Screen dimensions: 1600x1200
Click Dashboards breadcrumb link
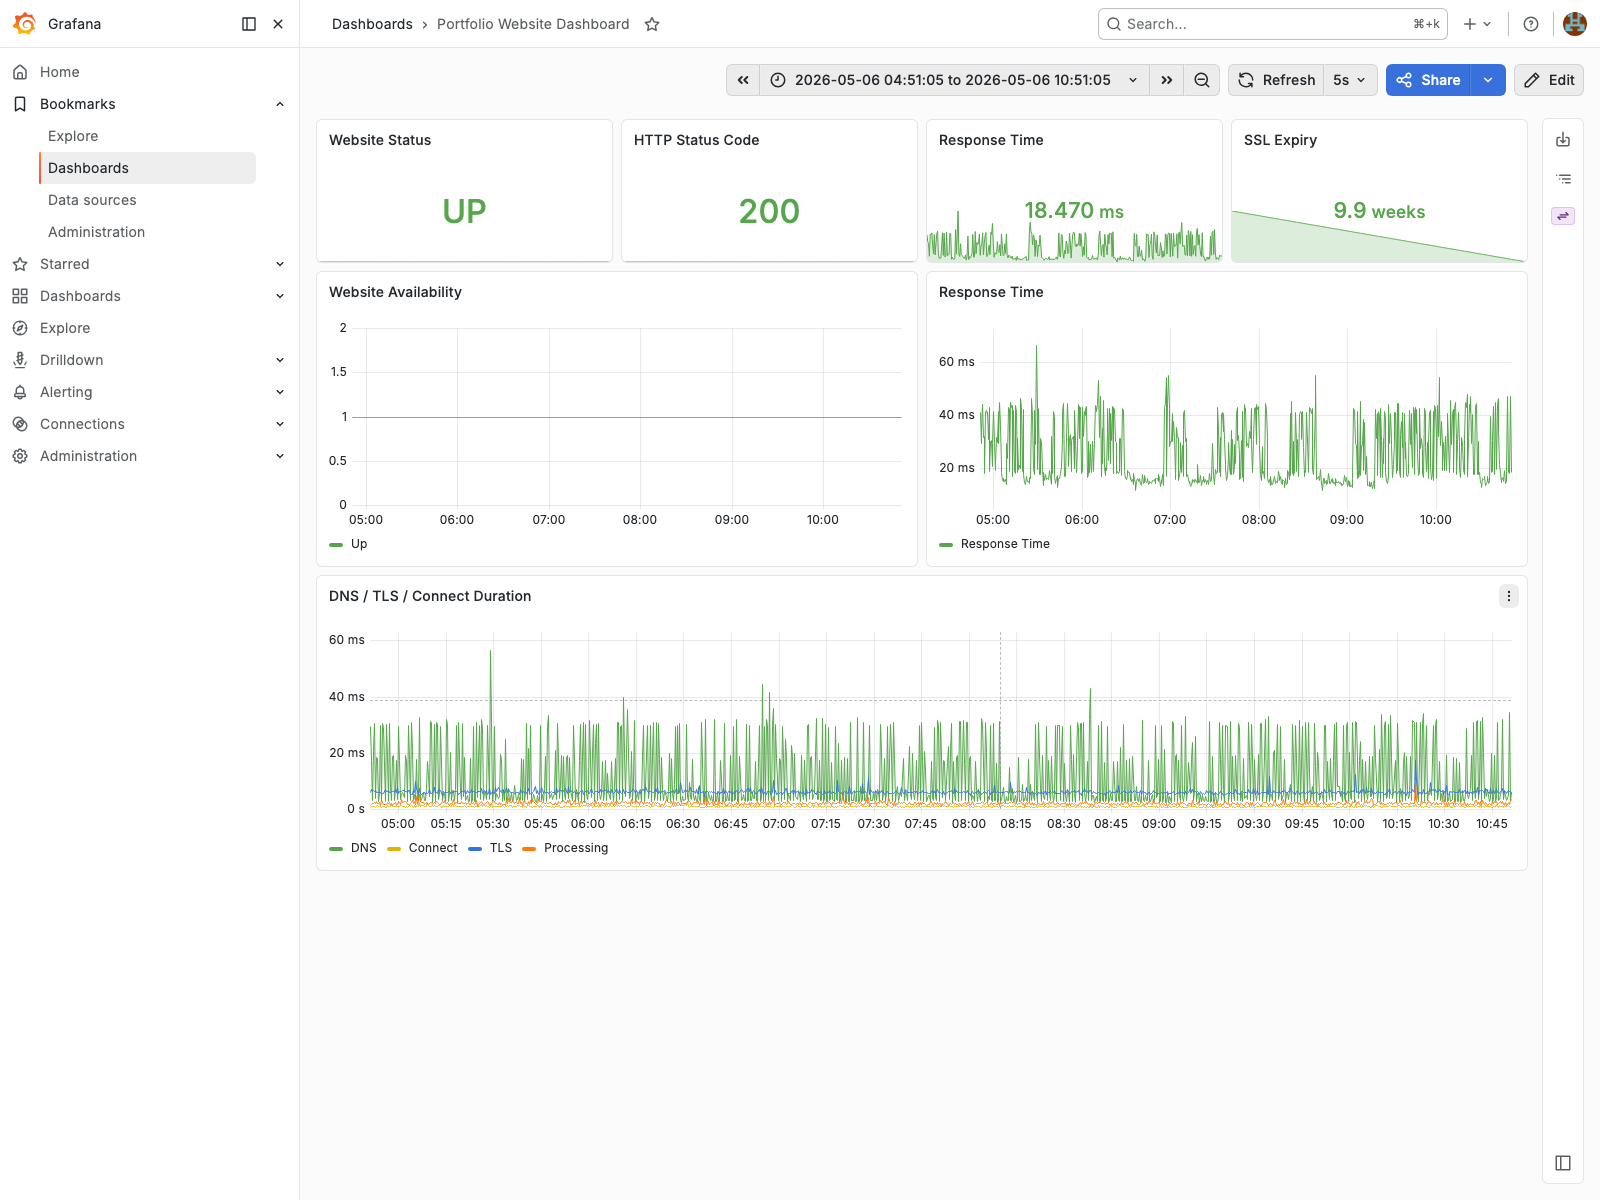[372, 24]
